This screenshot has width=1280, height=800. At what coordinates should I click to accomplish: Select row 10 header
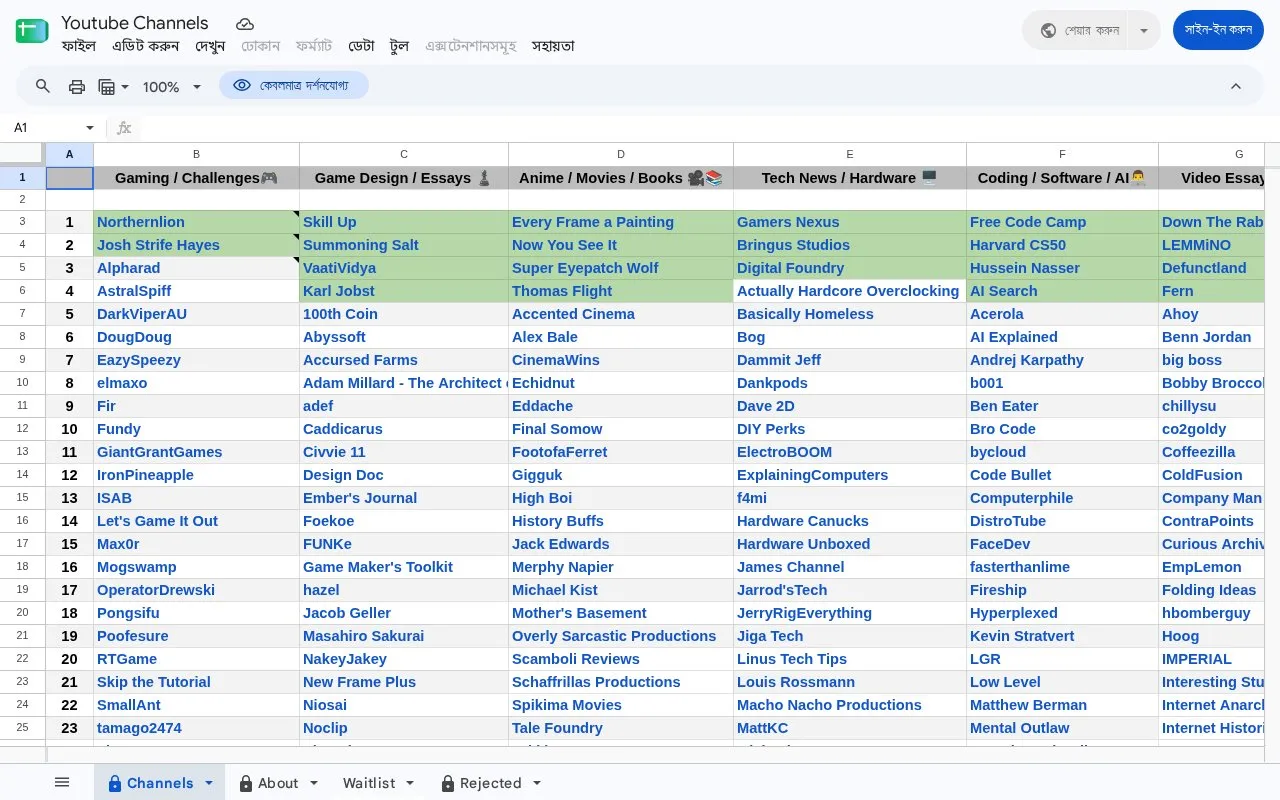pyautogui.click(x=22, y=383)
